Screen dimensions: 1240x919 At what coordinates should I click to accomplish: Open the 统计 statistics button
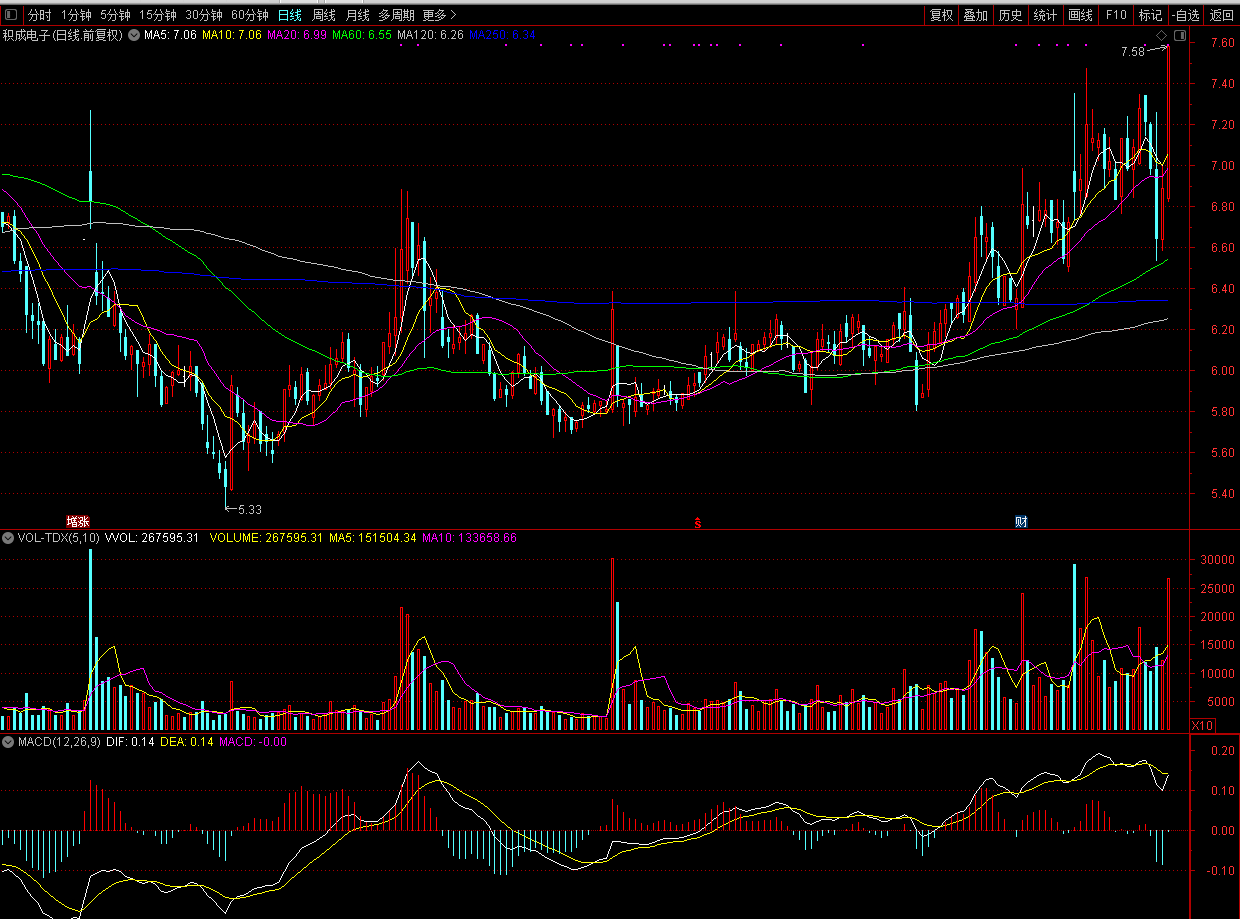click(1045, 15)
